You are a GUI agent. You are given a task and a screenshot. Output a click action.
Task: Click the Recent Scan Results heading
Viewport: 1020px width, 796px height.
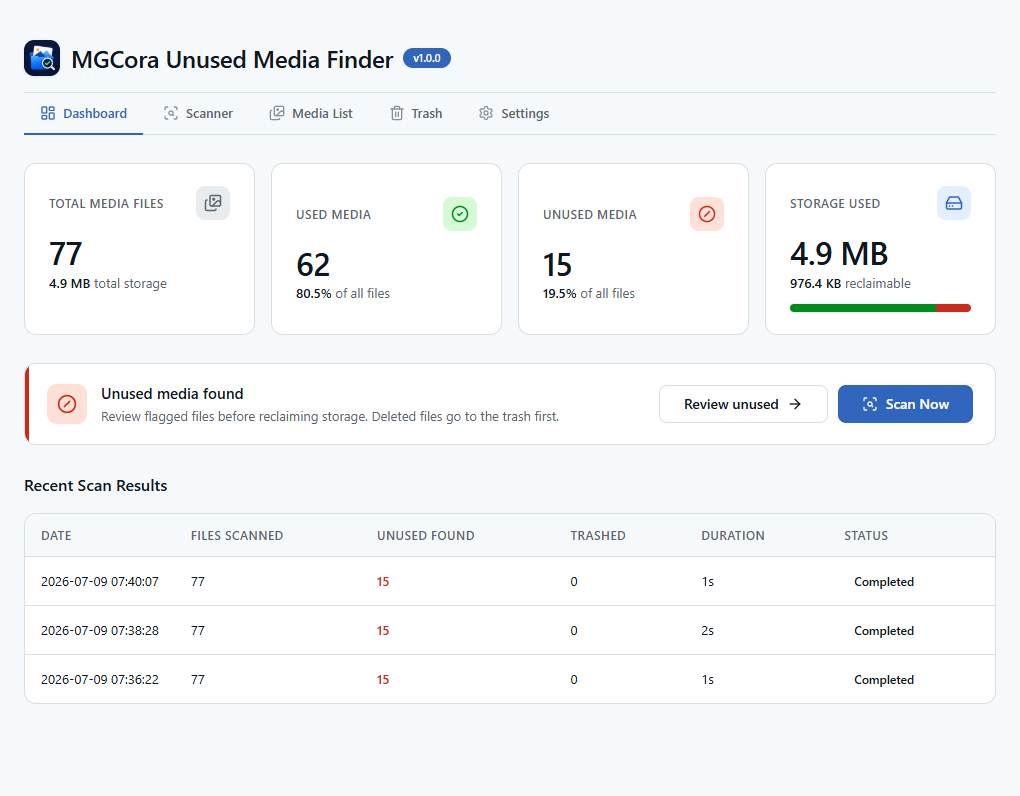coord(96,486)
